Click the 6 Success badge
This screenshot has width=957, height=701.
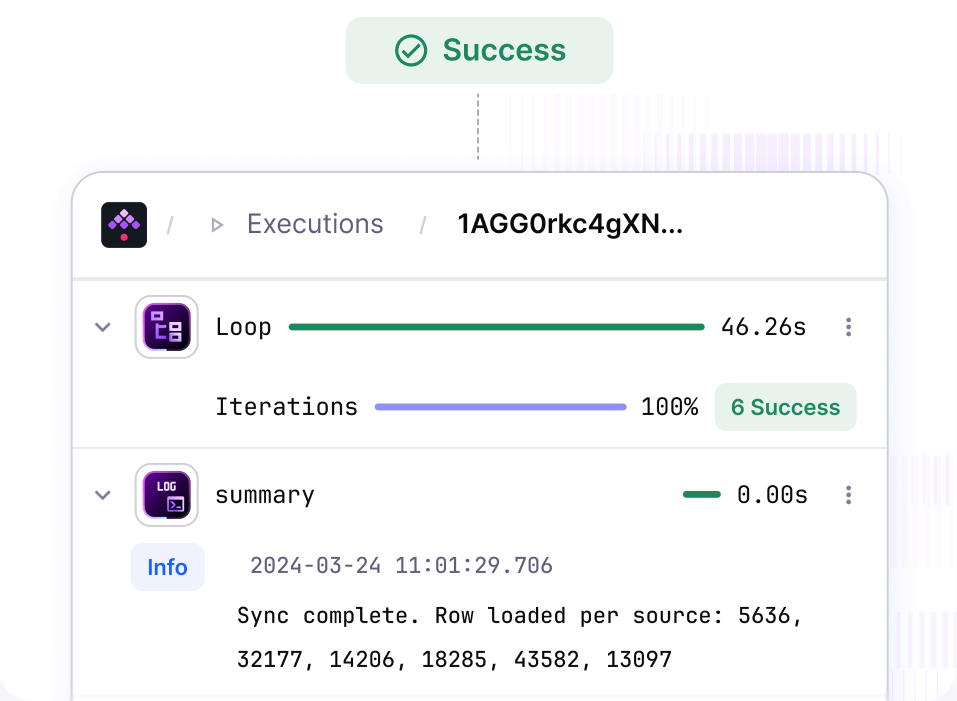point(785,407)
